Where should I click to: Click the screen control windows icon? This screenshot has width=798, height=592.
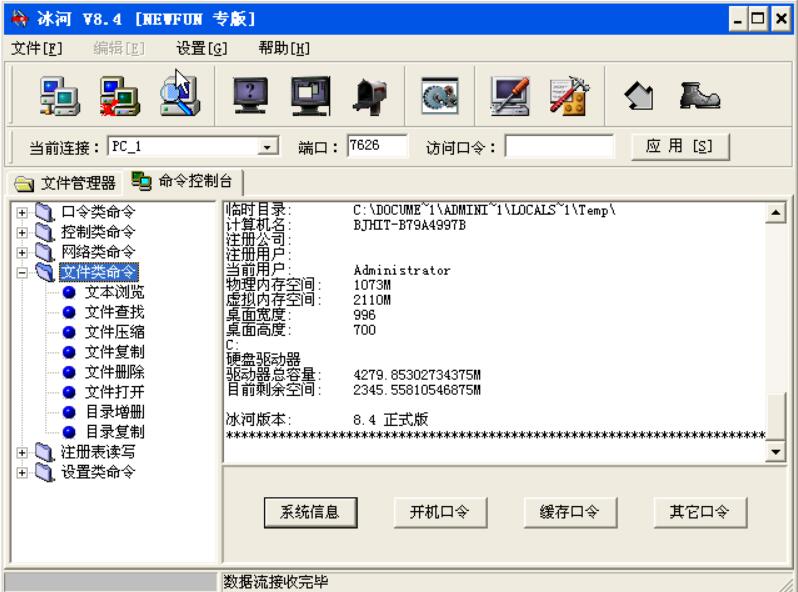[310, 96]
